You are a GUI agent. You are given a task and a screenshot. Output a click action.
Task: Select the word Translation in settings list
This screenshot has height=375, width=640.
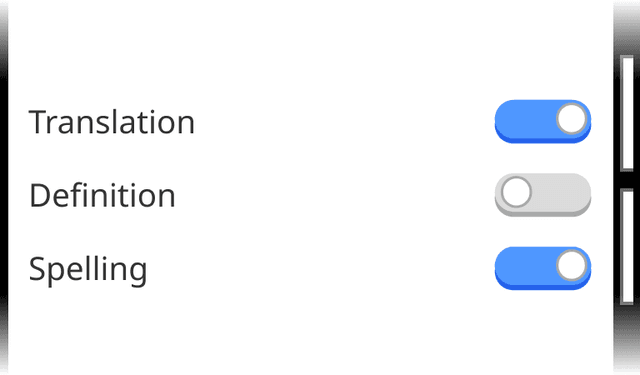(112, 122)
